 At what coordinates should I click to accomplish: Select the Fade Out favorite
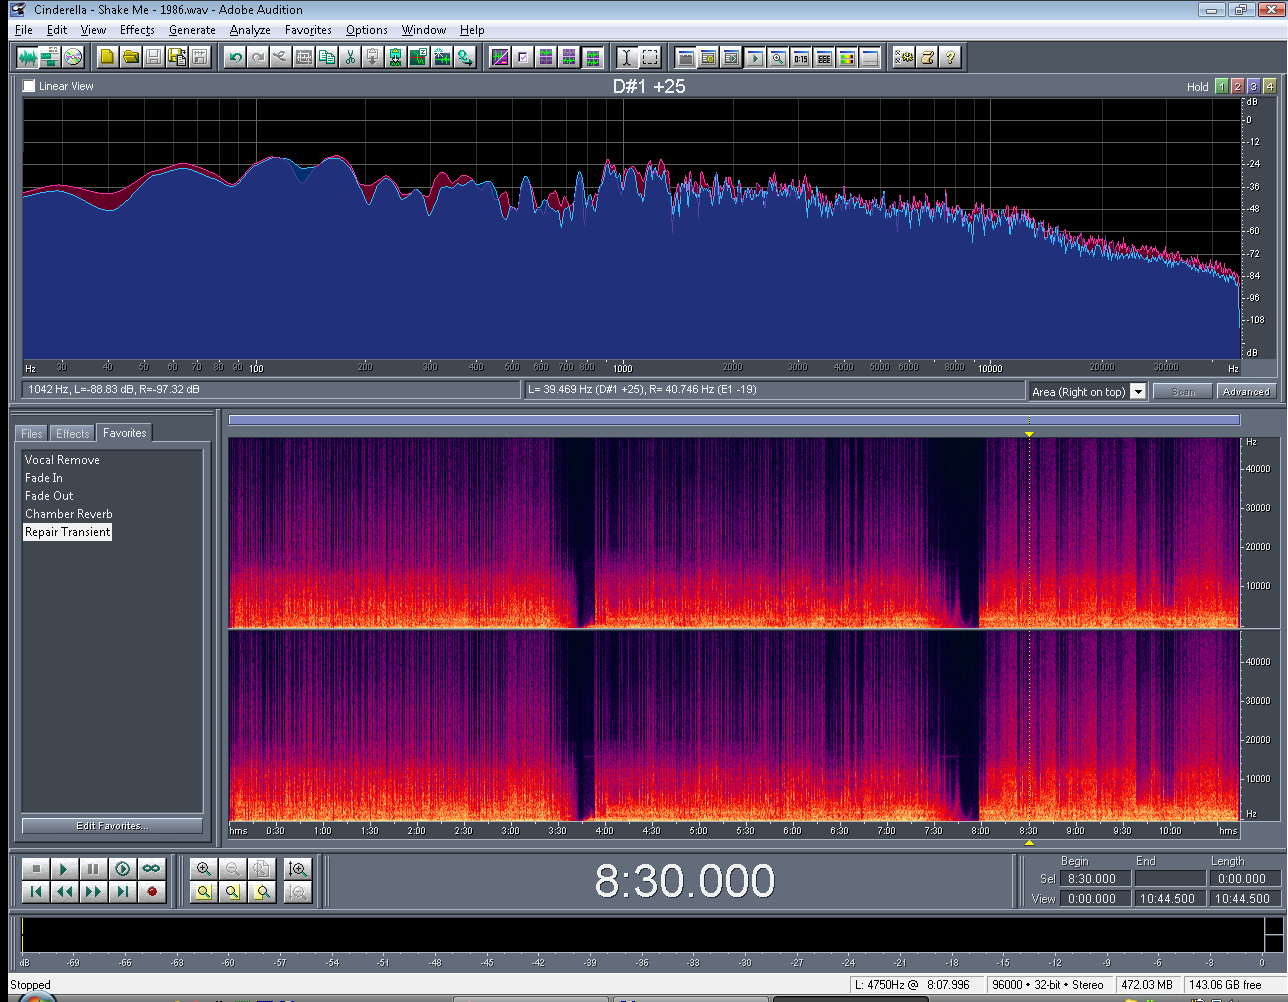pyautogui.click(x=49, y=496)
